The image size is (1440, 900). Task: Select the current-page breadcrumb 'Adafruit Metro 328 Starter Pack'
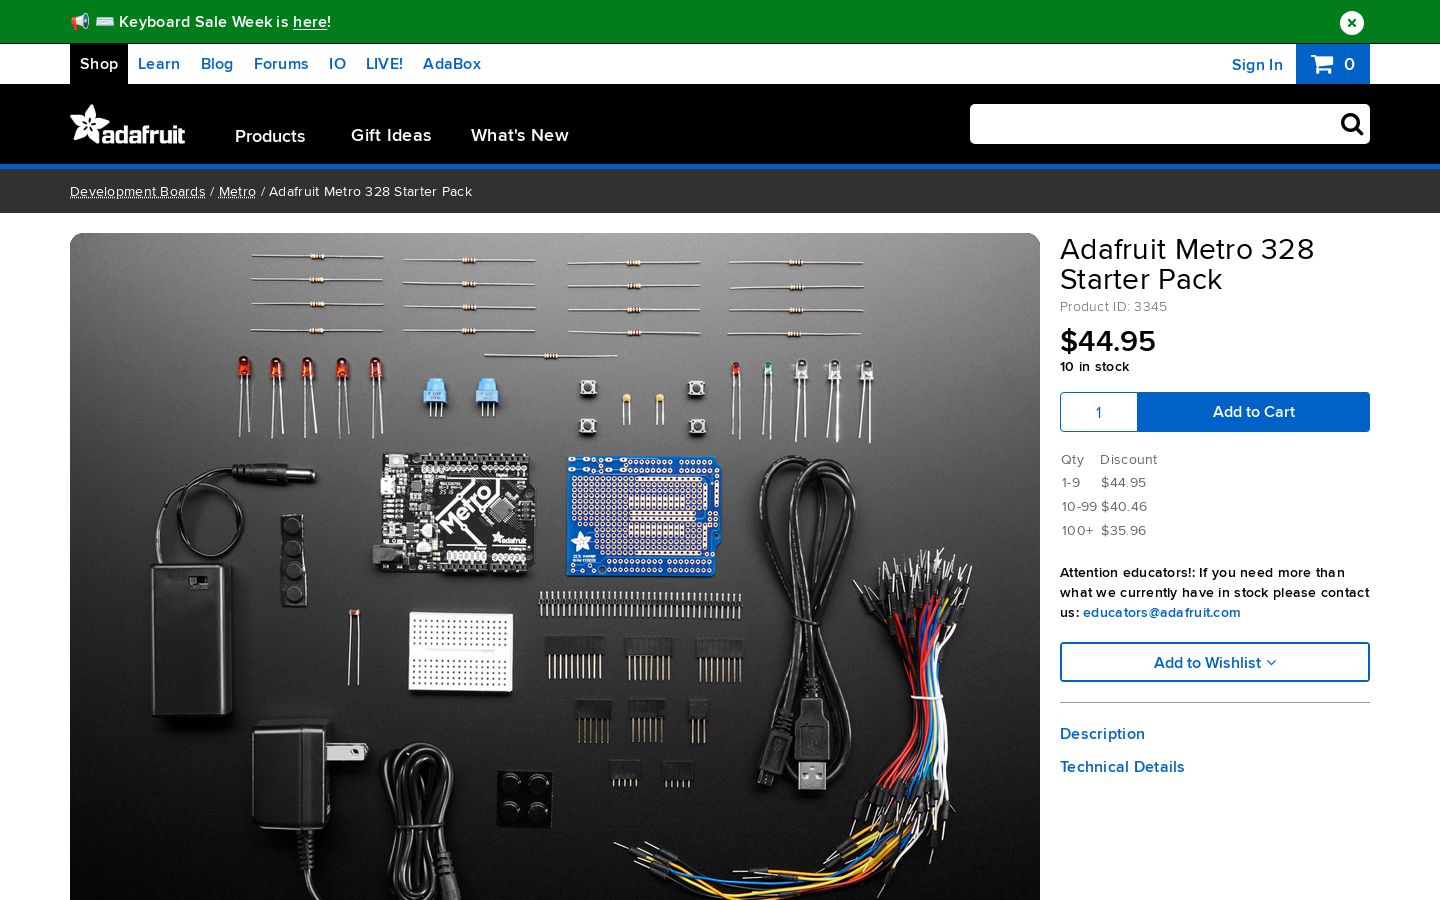[371, 191]
